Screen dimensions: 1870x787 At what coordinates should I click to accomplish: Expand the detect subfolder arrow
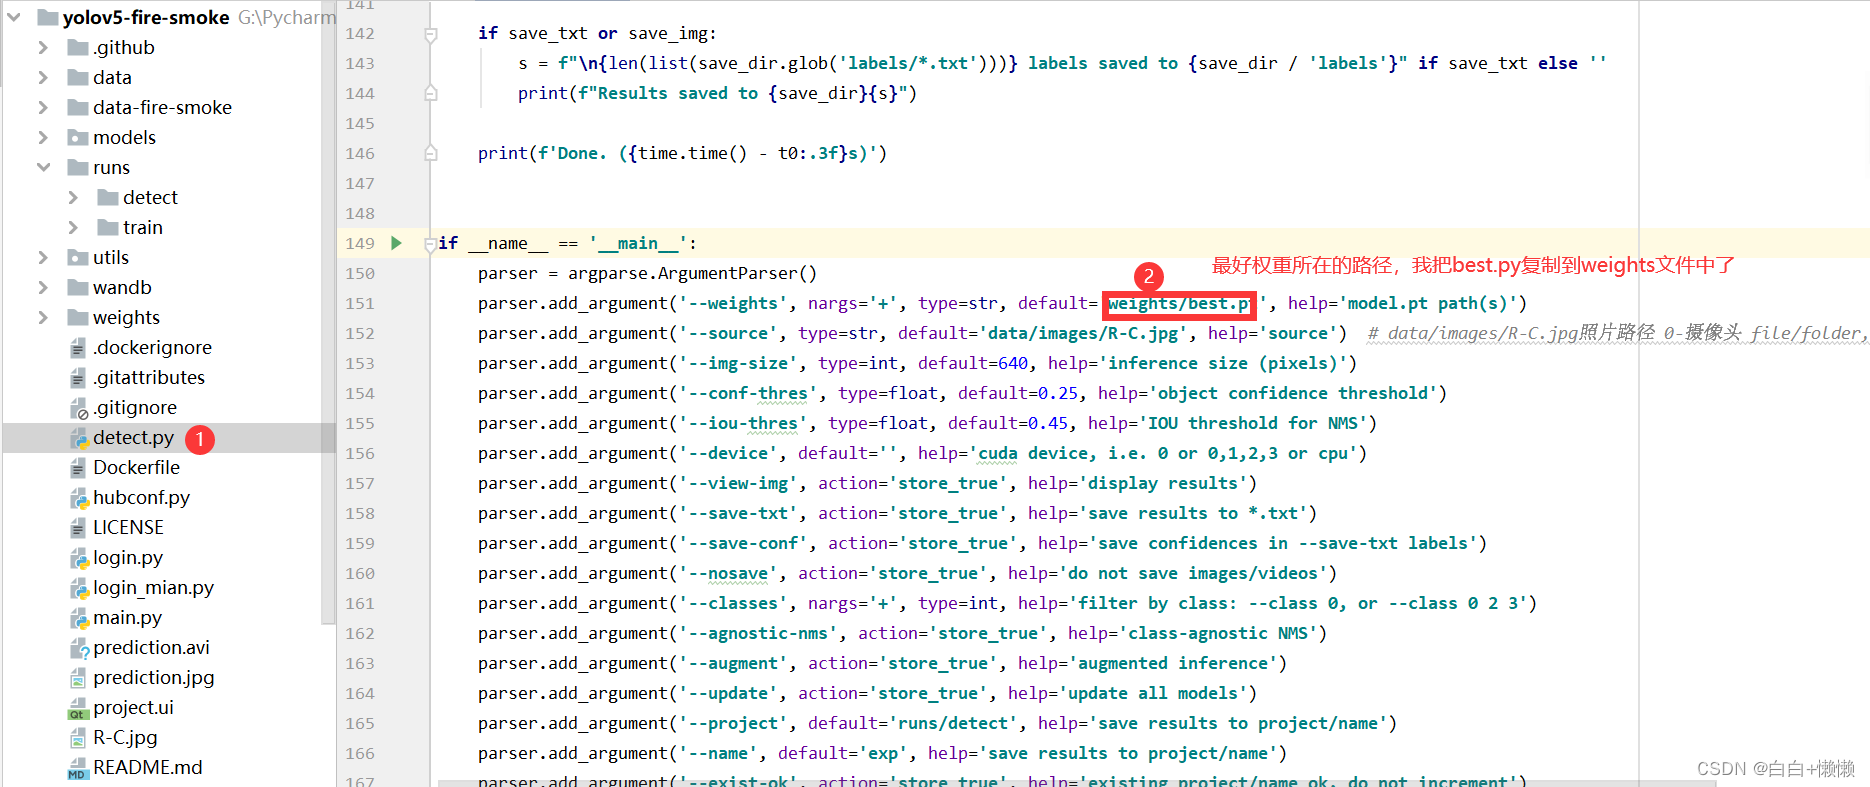coord(73,197)
